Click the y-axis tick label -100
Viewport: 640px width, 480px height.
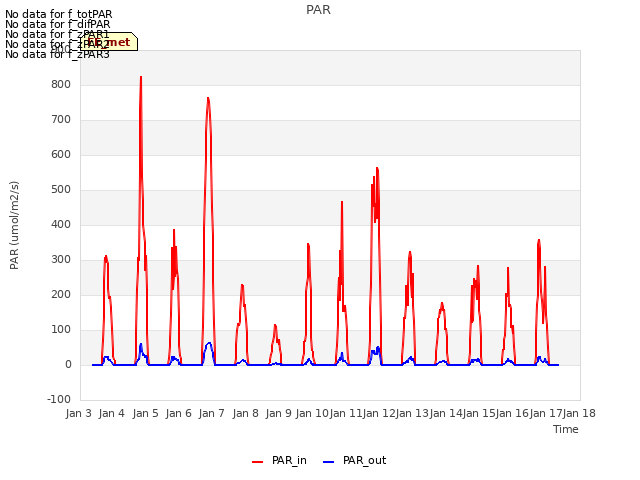pyautogui.click(x=59, y=399)
